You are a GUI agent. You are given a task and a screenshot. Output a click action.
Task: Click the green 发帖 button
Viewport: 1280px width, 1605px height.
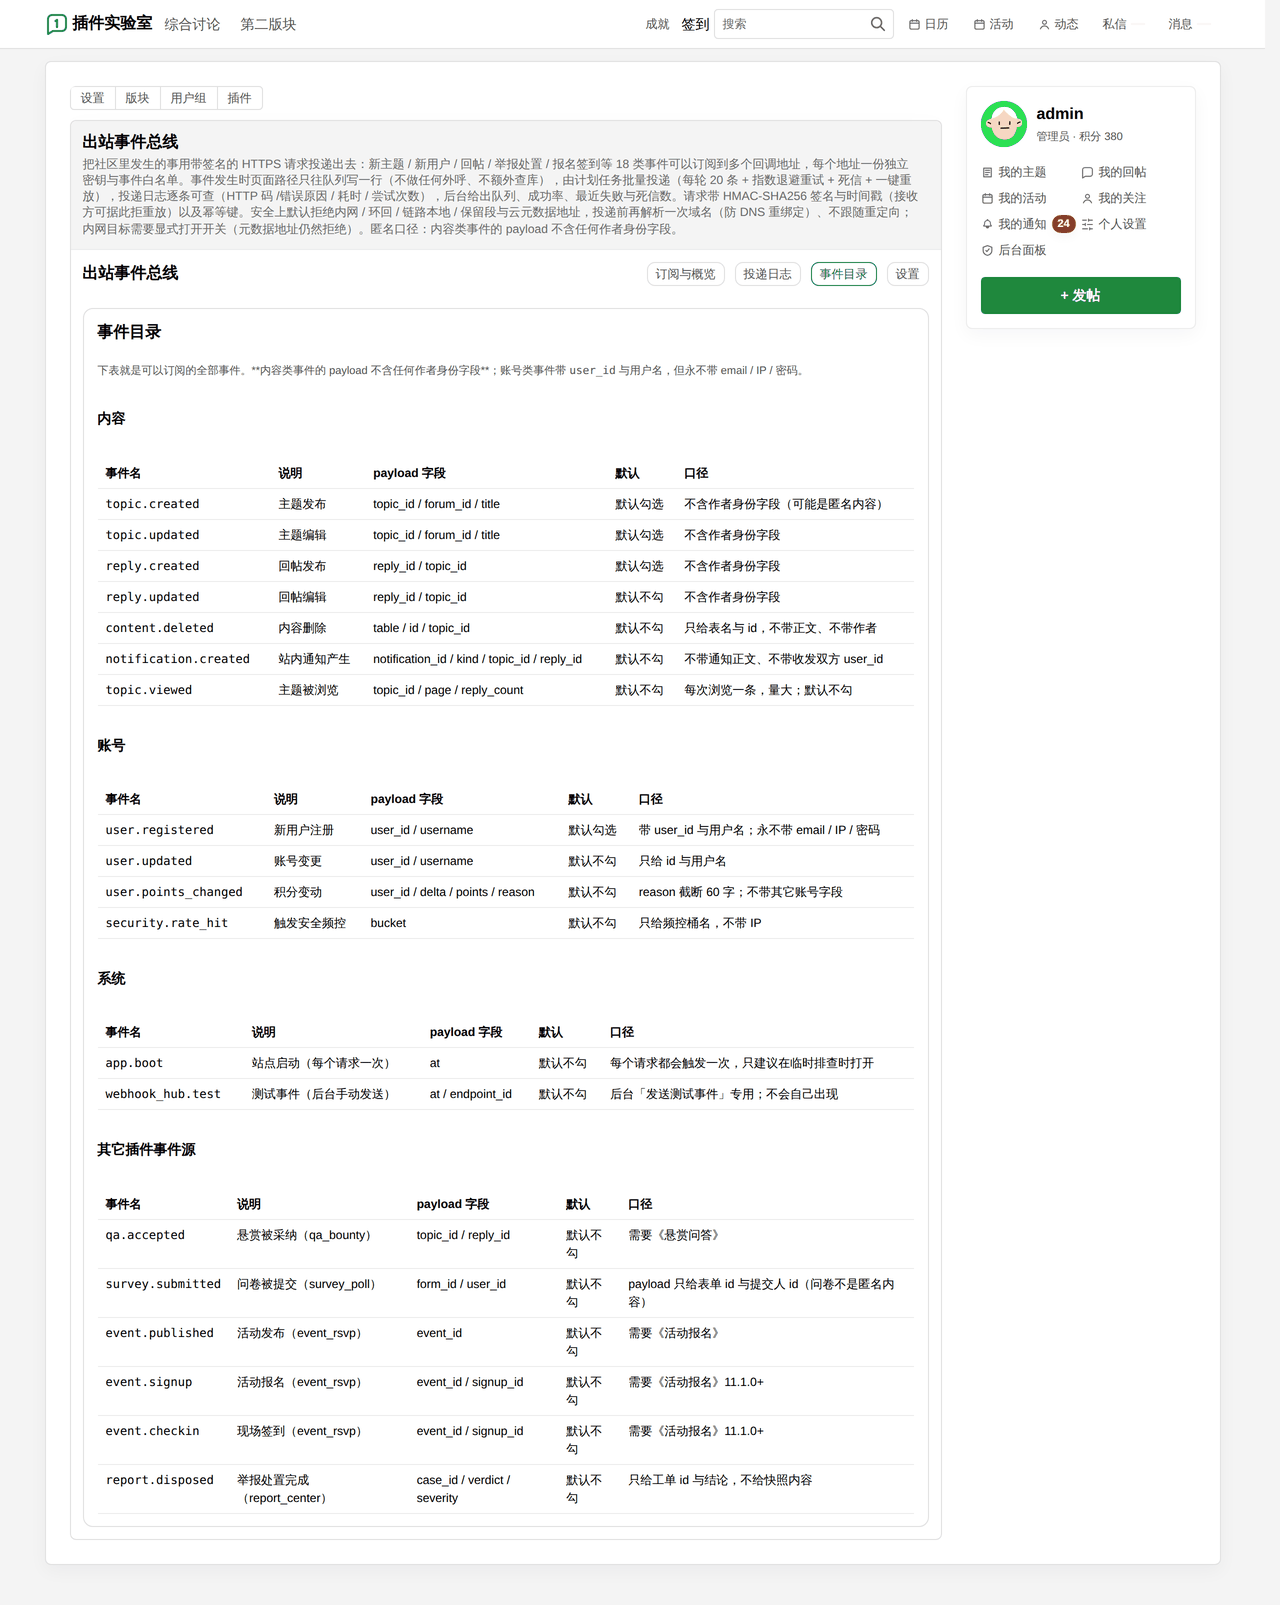pyautogui.click(x=1080, y=295)
